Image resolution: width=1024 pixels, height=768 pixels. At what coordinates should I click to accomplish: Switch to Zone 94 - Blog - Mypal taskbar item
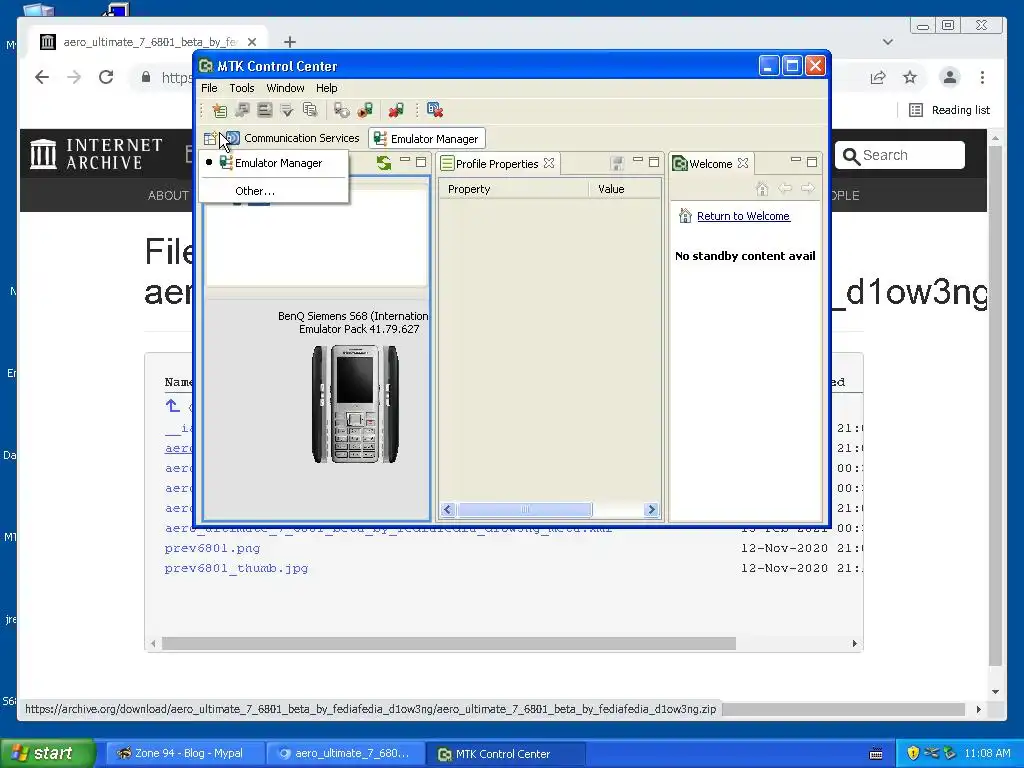click(184, 754)
